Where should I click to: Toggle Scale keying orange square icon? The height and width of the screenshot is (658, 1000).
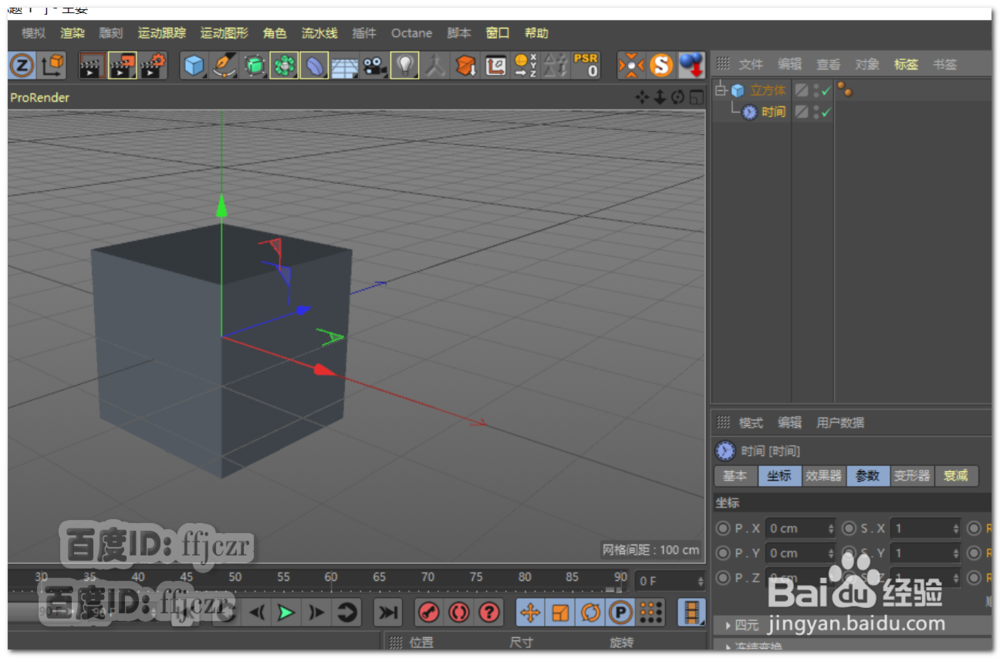click(x=560, y=613)
